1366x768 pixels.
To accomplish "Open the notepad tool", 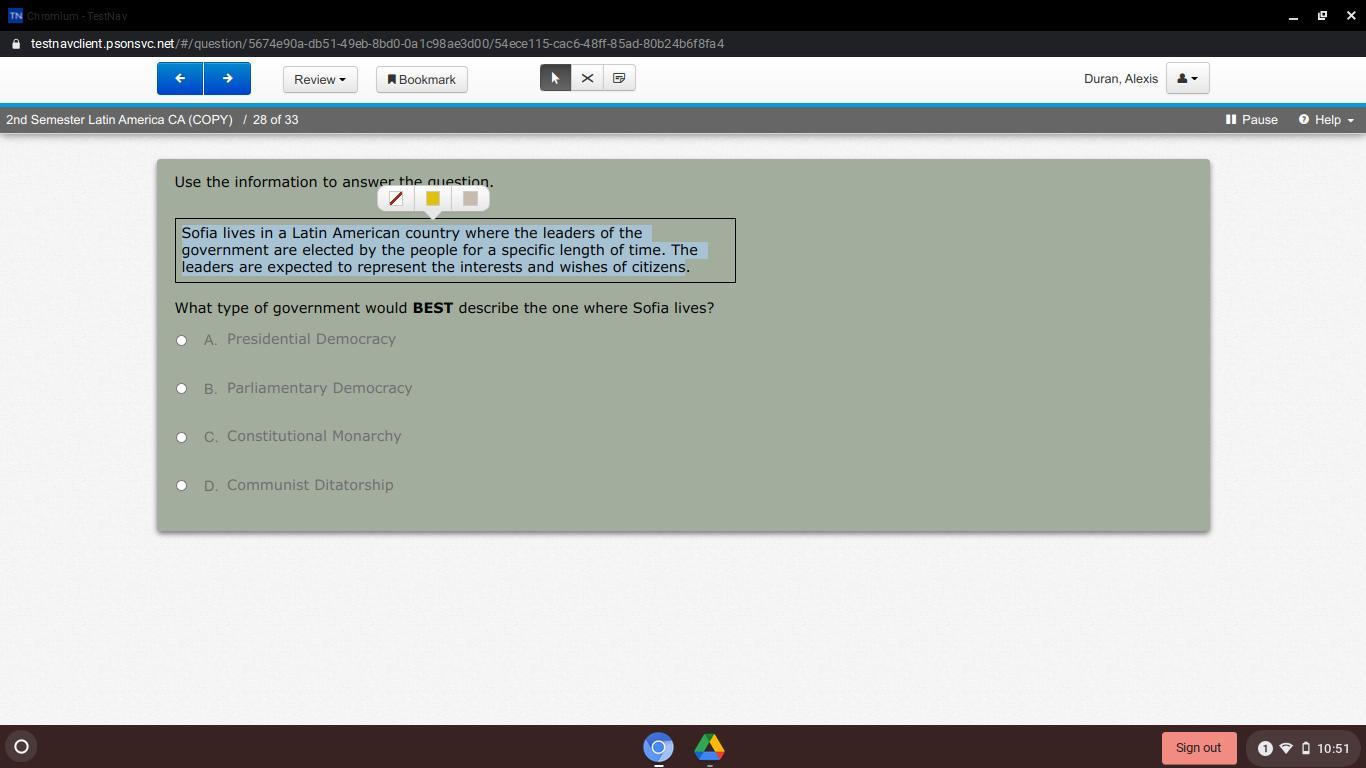I will (x=619, y=78).
